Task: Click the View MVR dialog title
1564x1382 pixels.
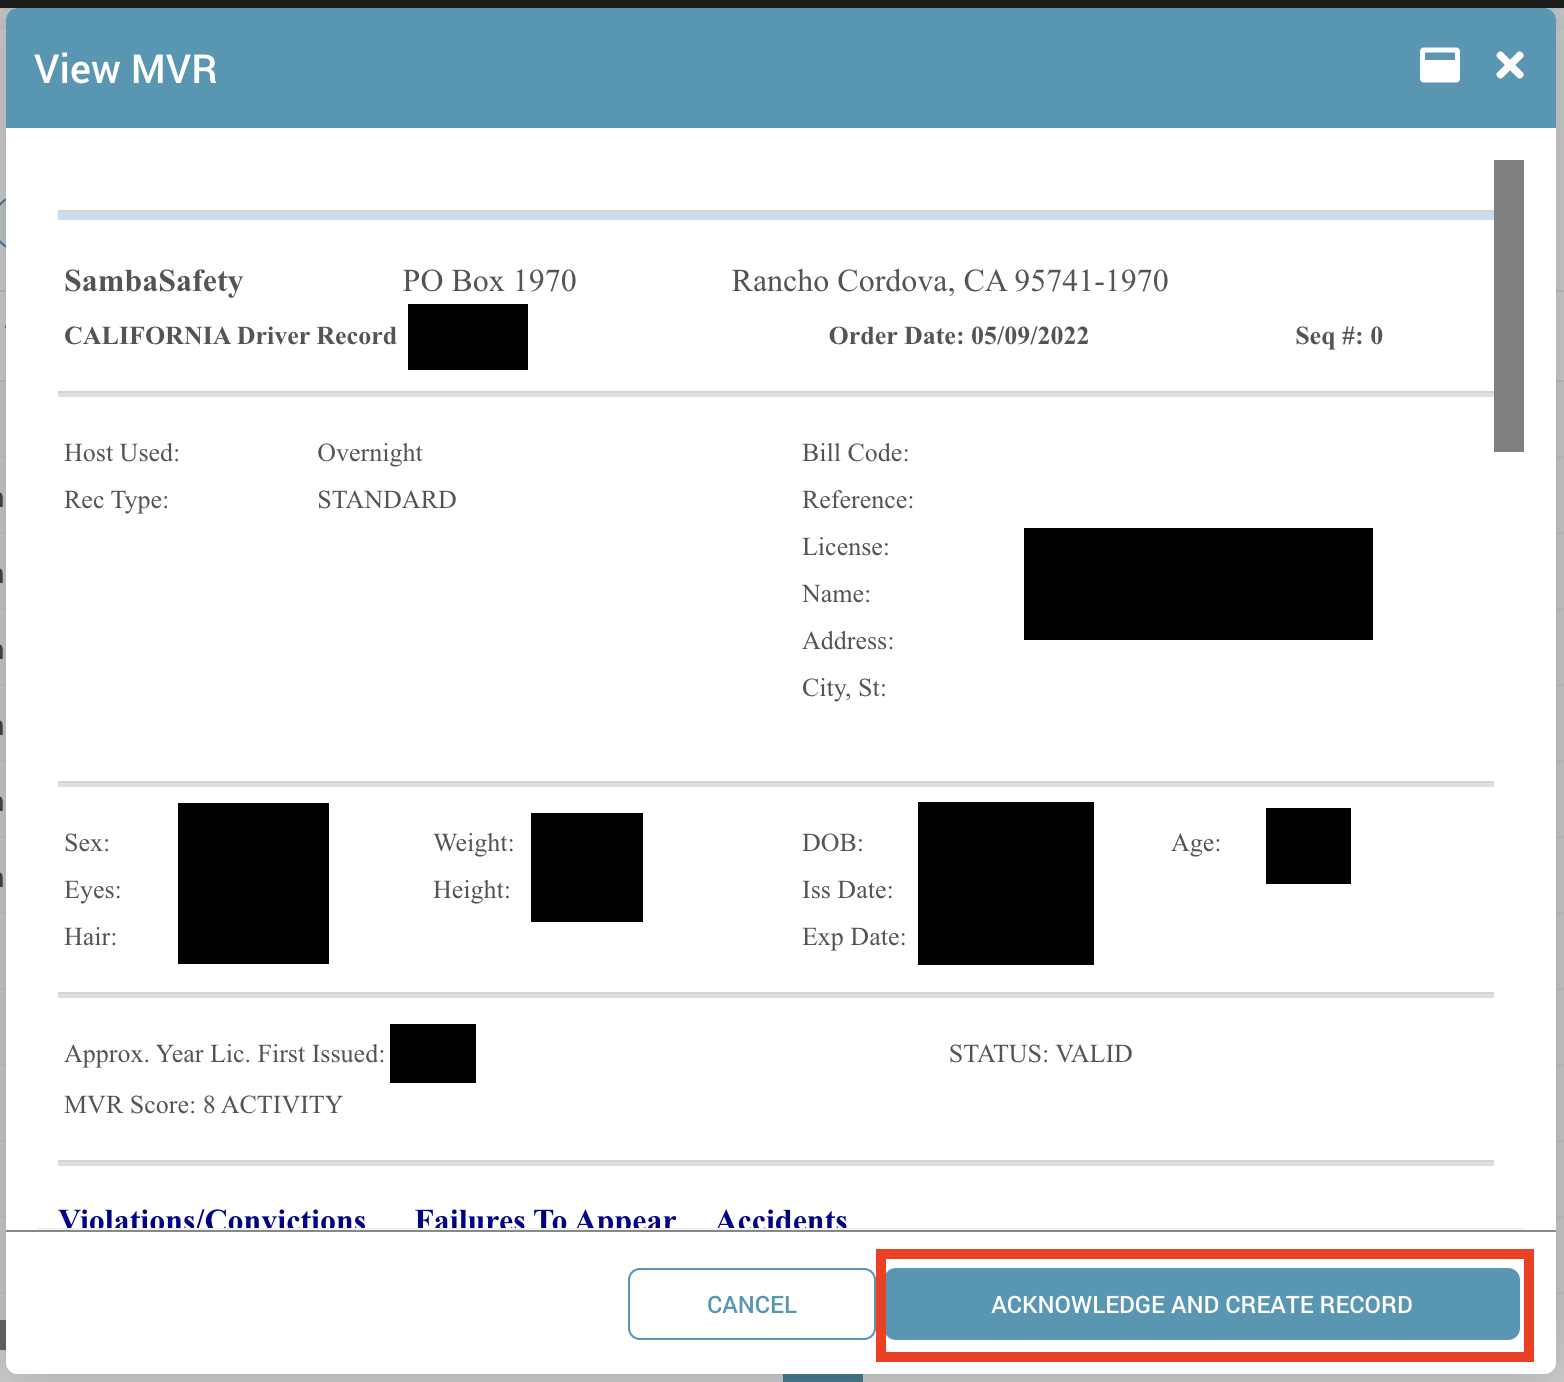Action: pos(126,69)
